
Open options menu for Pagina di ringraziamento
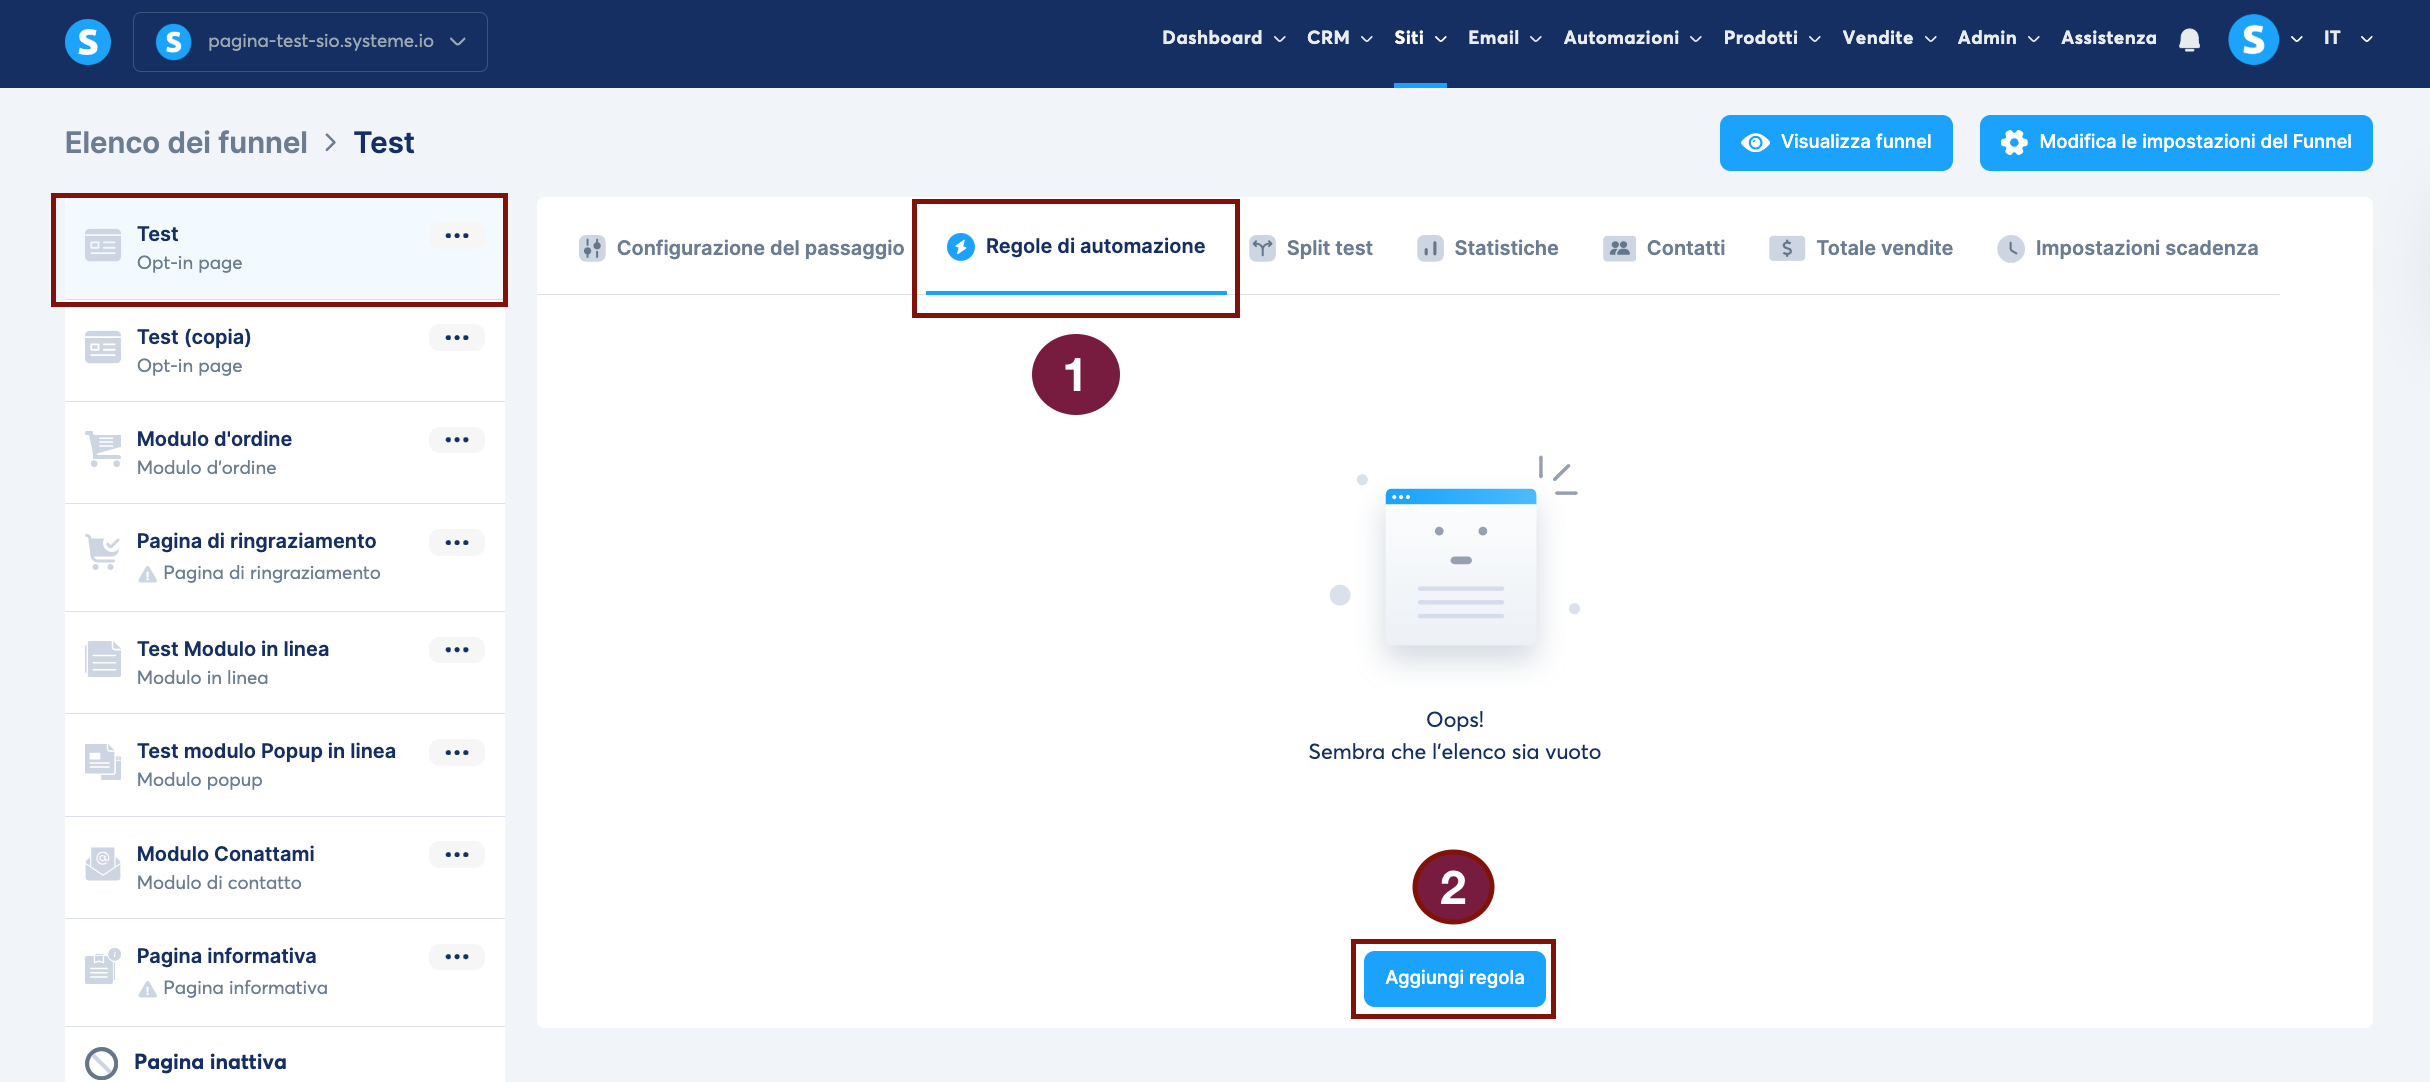click(x=457, y=543)
